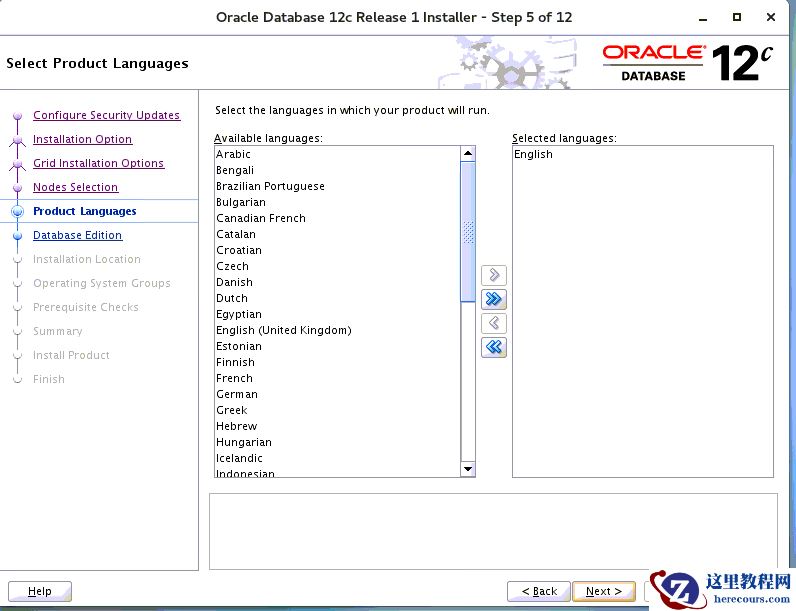Open the Grid Installation Options step
This screenshot has width=796, height=611.
pos(98,163)
